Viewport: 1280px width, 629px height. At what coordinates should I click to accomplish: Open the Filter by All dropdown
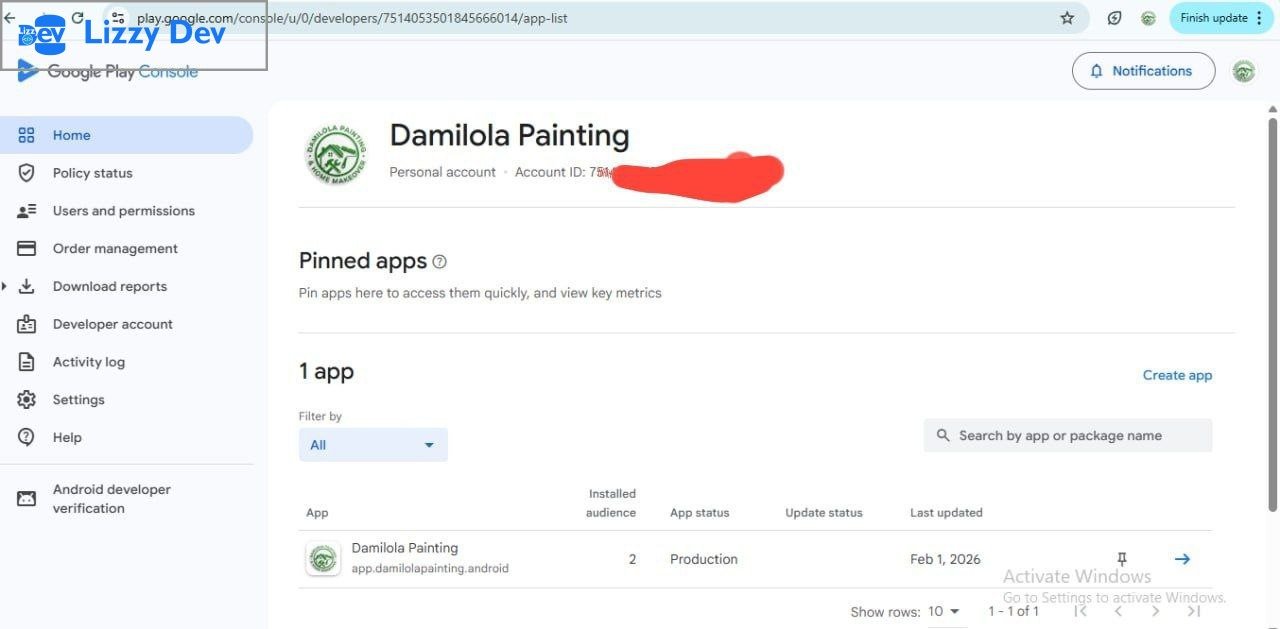pyautogui.click(x=373, y=445)
